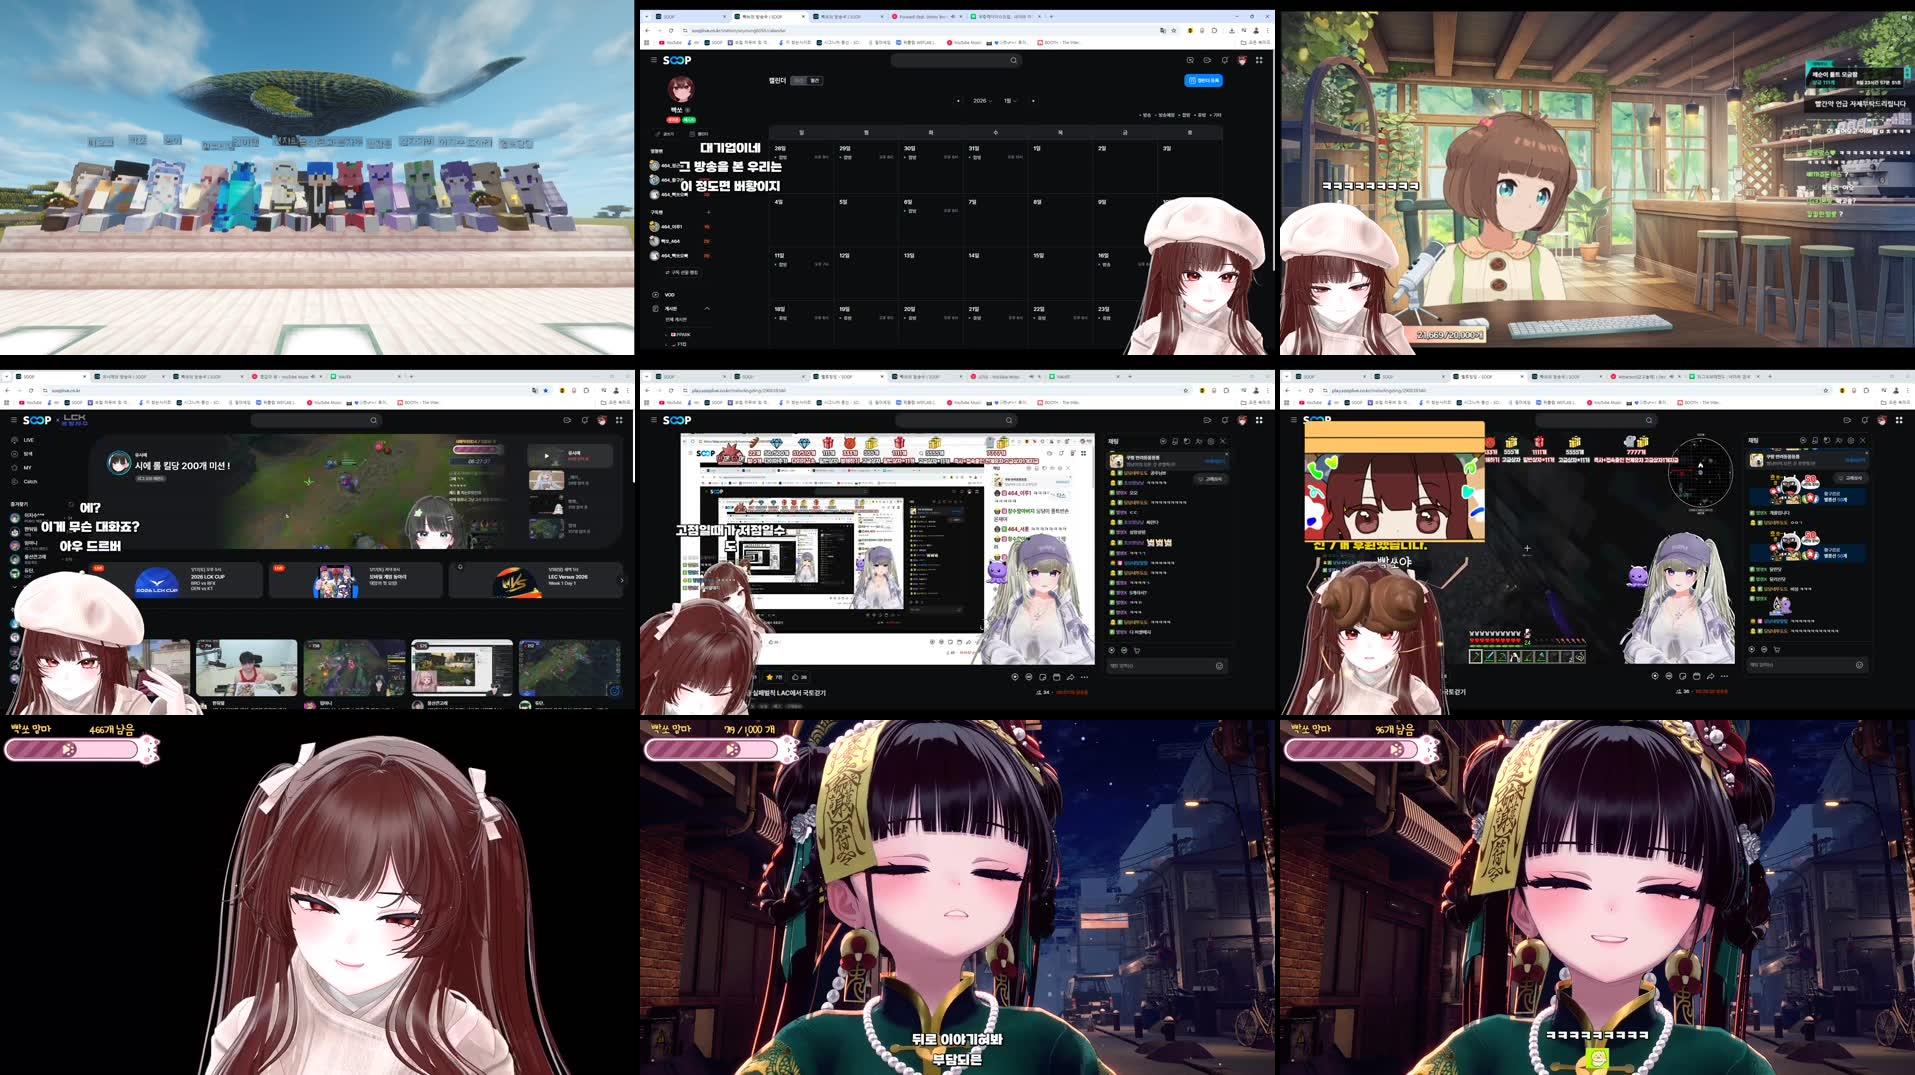Open the 1월 month dropdown
The height and width of the screenshot is (1075, 1915).
click(x=1013, y=101)
